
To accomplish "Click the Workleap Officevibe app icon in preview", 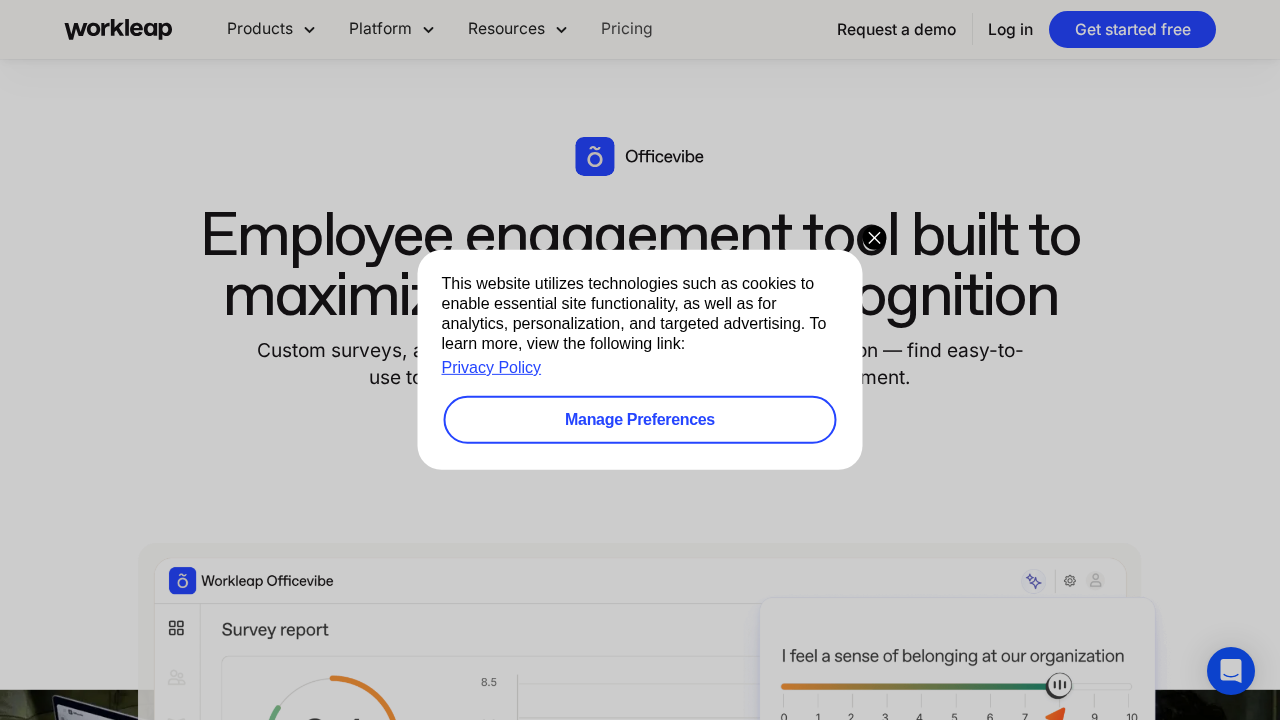I will tap(182, 581).
